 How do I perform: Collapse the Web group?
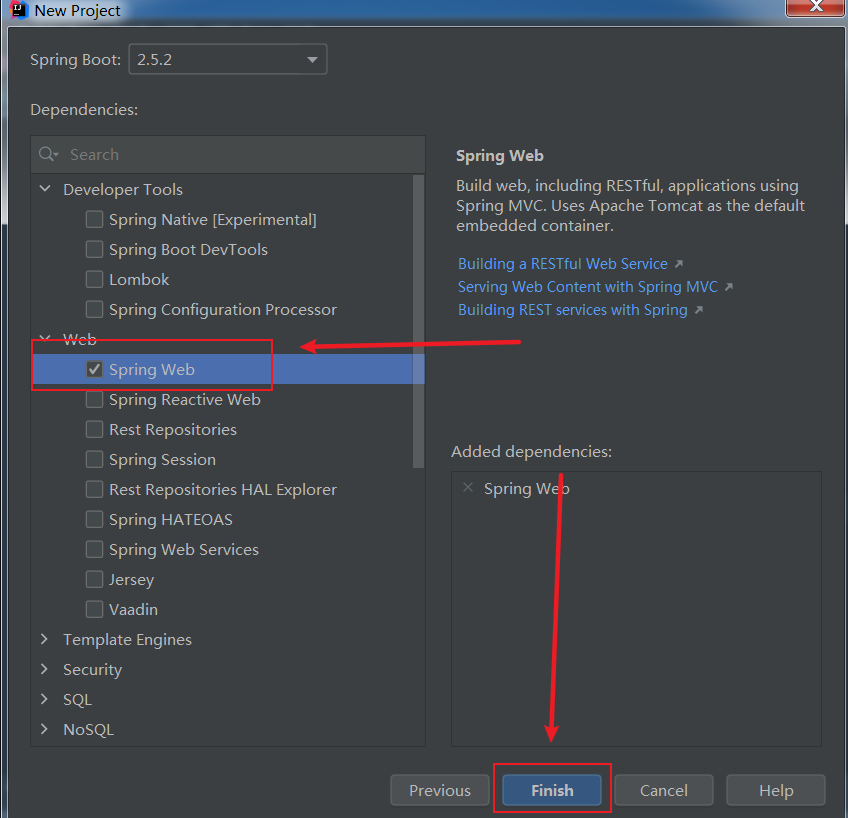point(45,339)
